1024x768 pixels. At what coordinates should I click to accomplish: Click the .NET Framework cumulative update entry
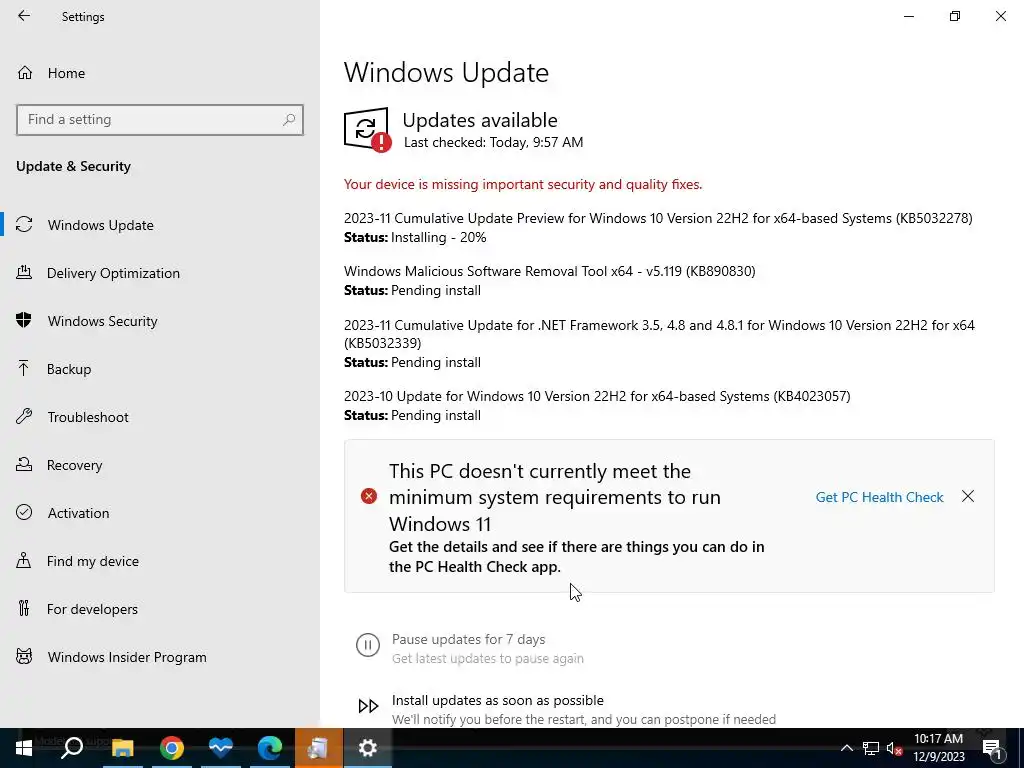click(x=660, y=334)
